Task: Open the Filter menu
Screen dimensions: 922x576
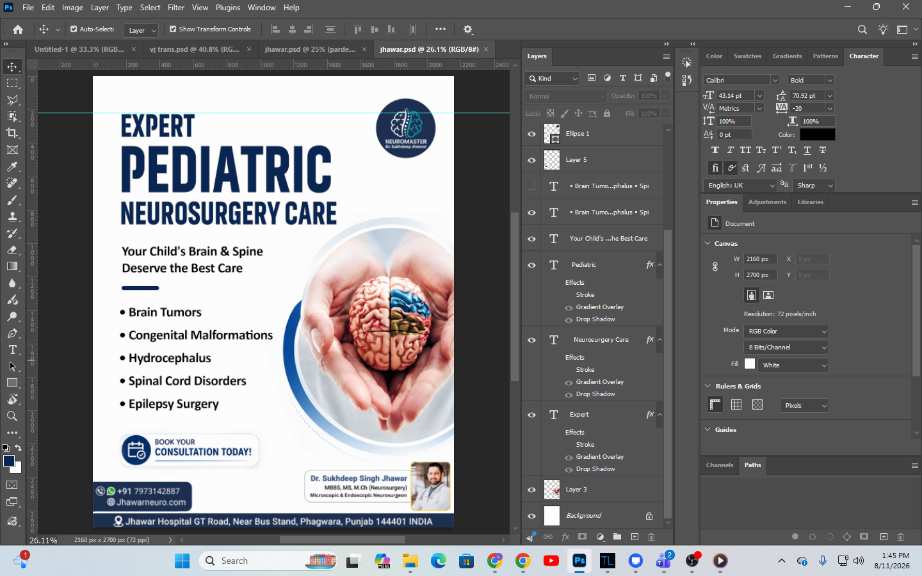Action: [x=176, y=8]
